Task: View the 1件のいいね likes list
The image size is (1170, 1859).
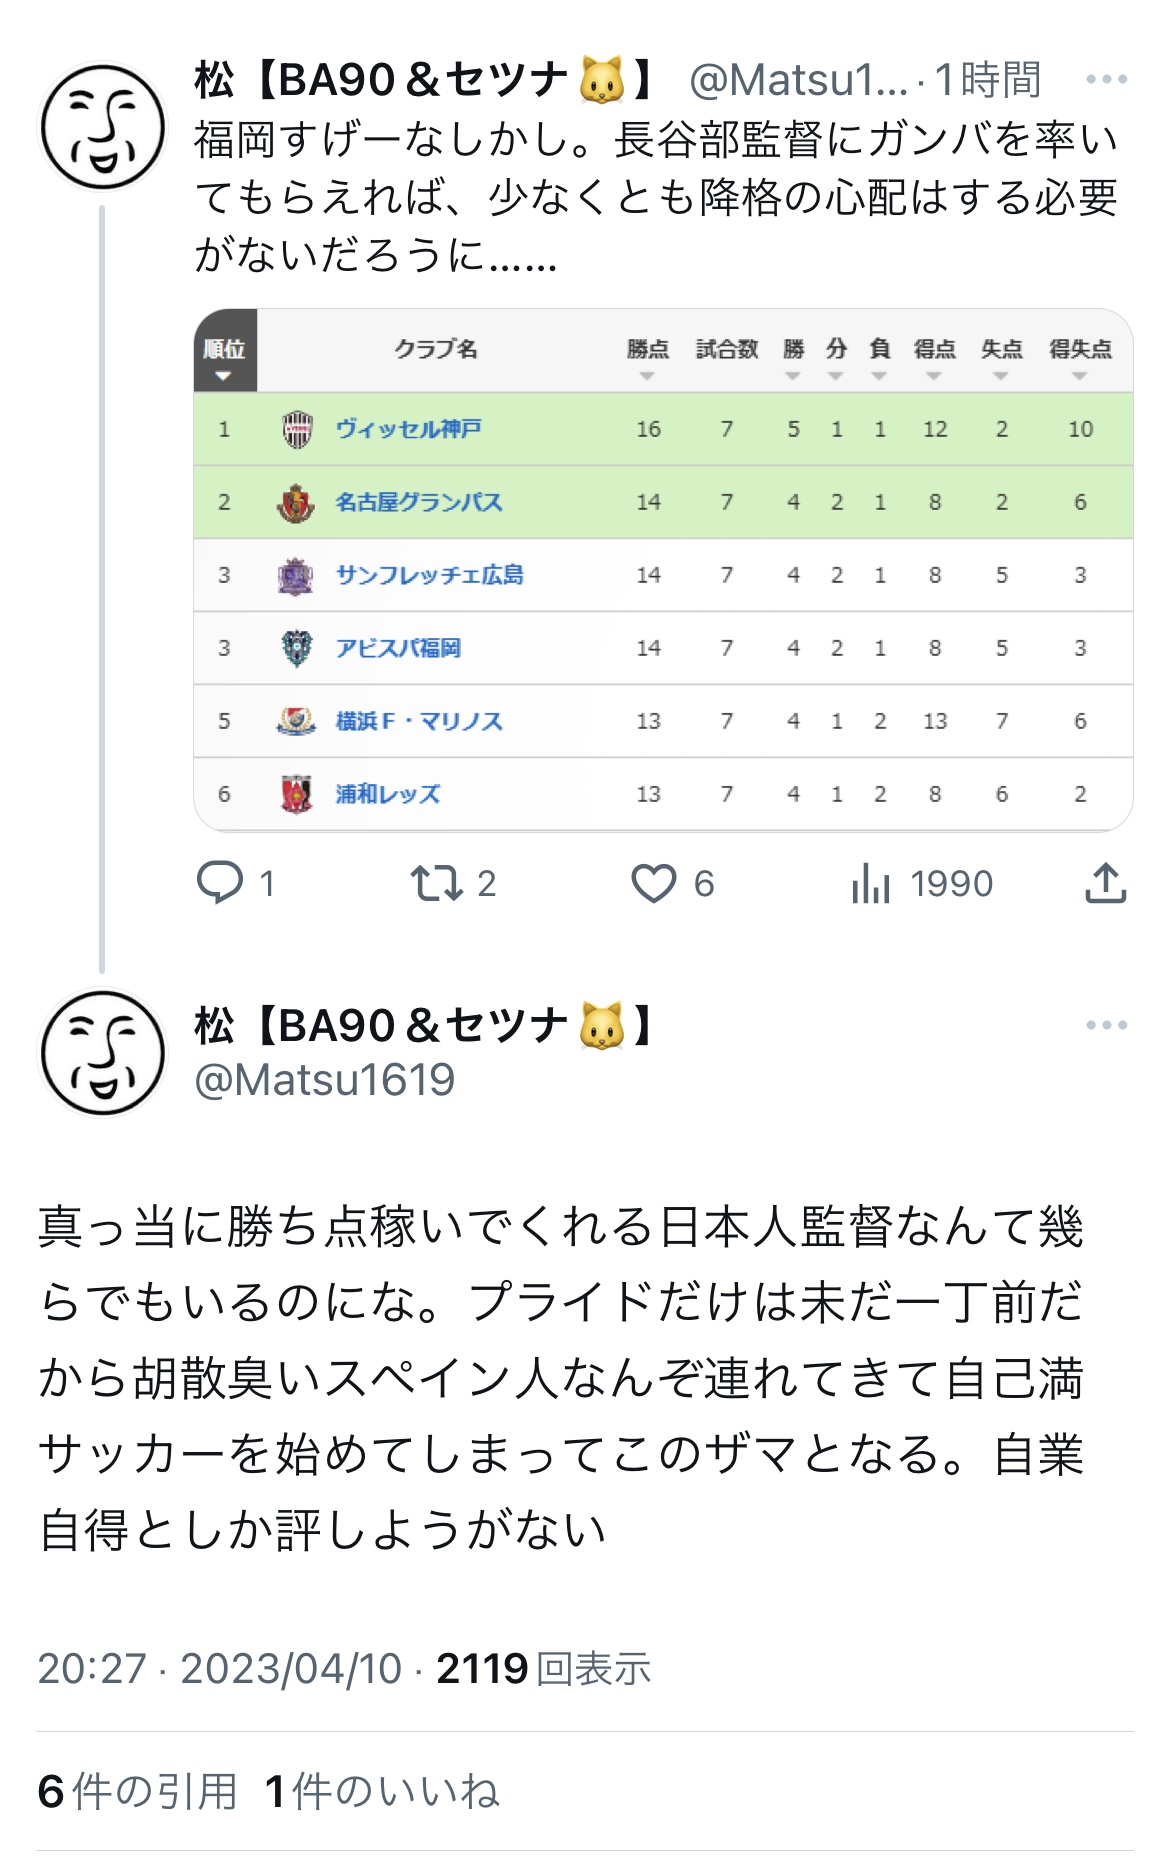Action: [x=382, y=1791]
